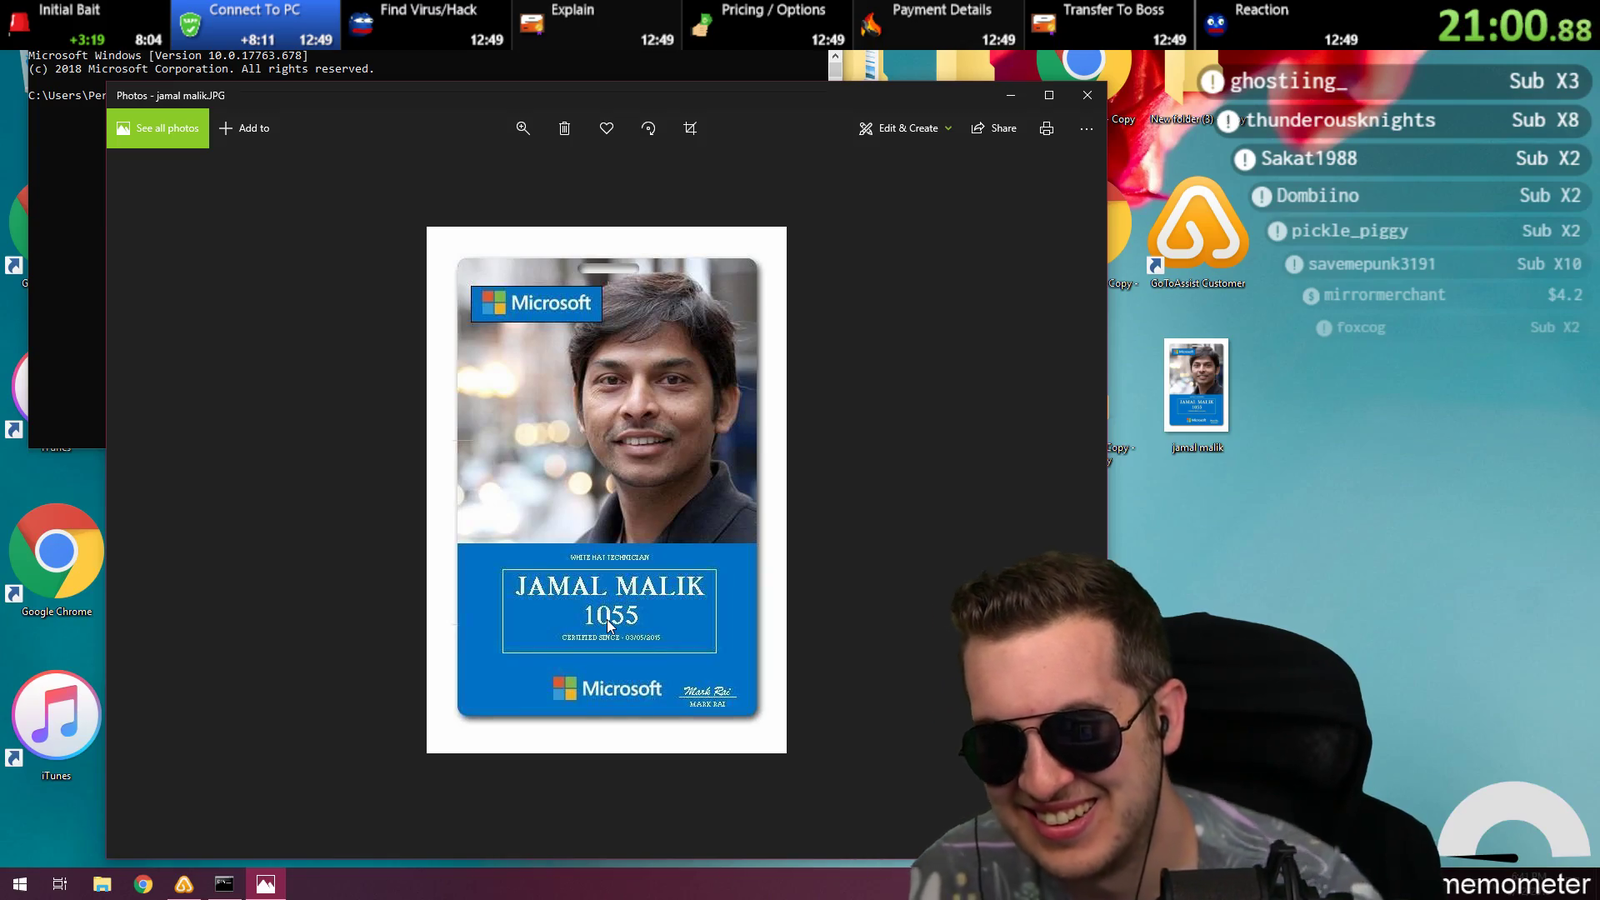This screenshot has height=900, width=1600.
Task: Open GoToAssist from the taskbar
Action: [184, 884]
